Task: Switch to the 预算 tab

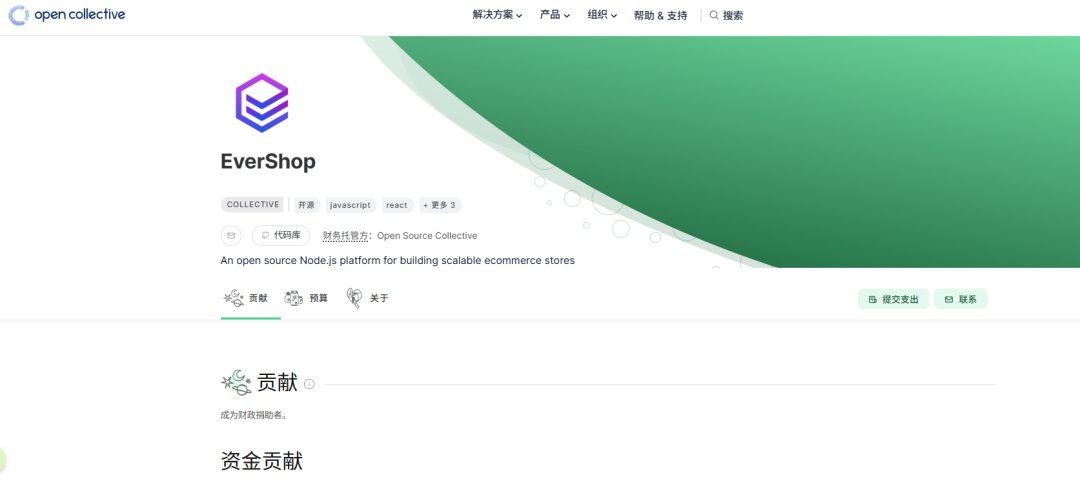Action: coord(306,299)
